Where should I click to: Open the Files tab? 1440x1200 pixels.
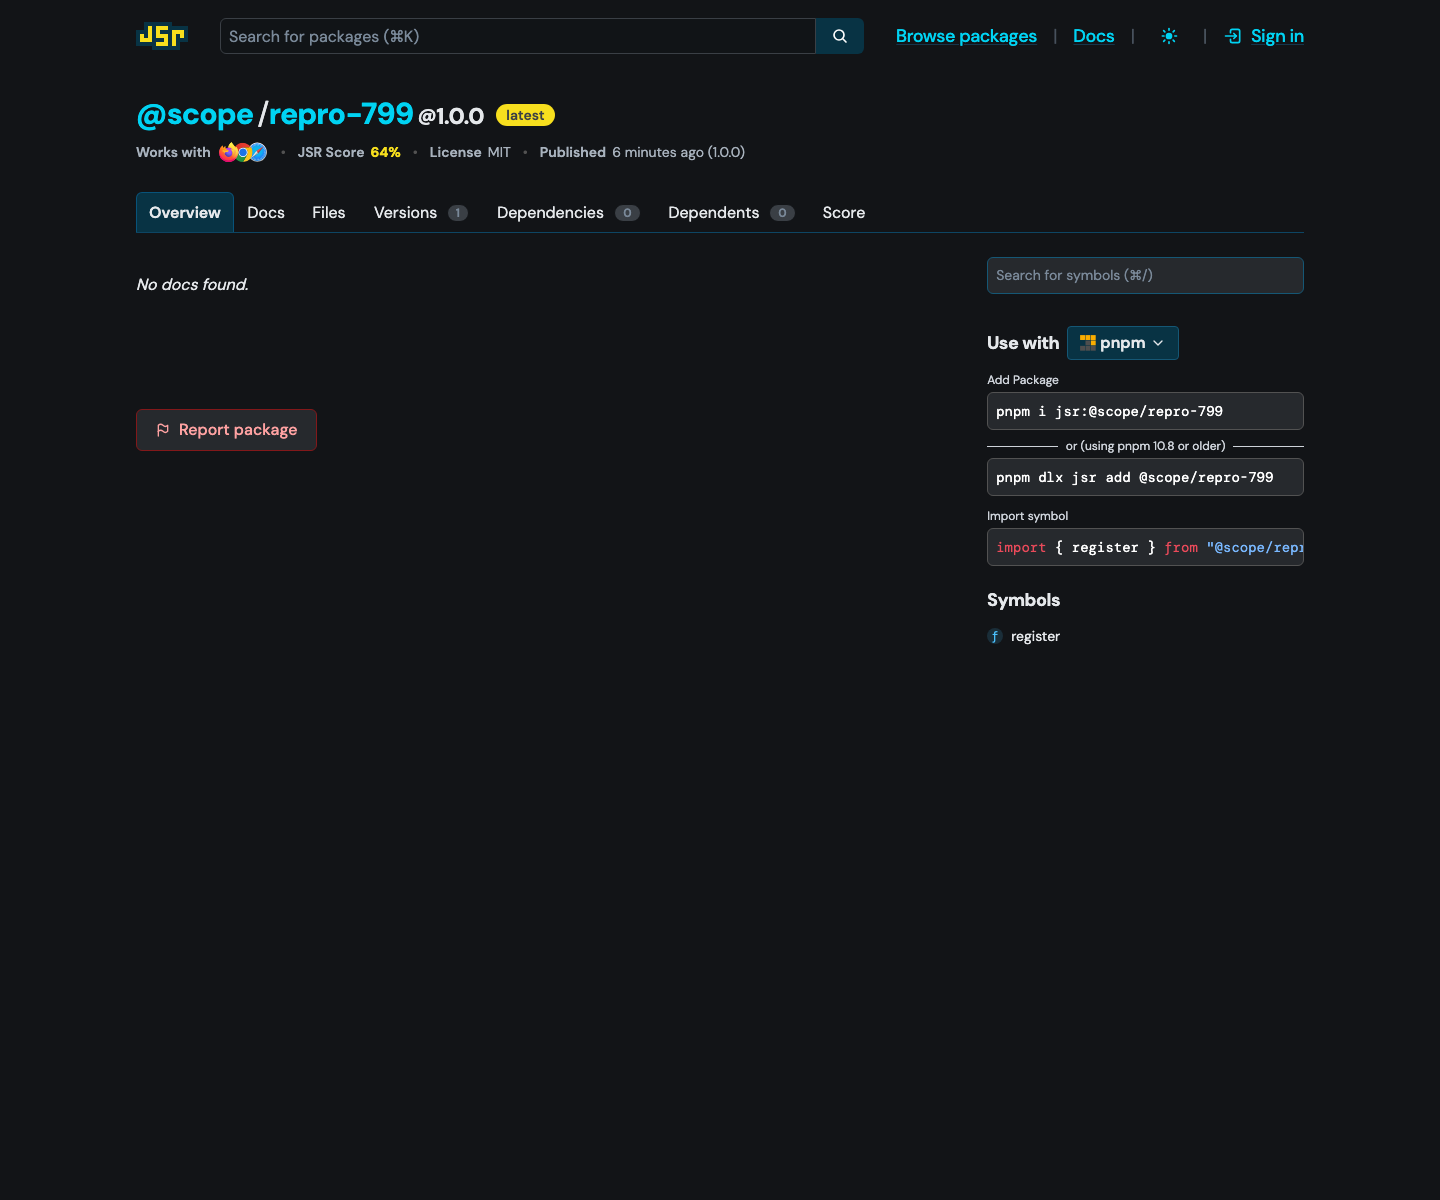pyautogui.click(x=329, y=212)
